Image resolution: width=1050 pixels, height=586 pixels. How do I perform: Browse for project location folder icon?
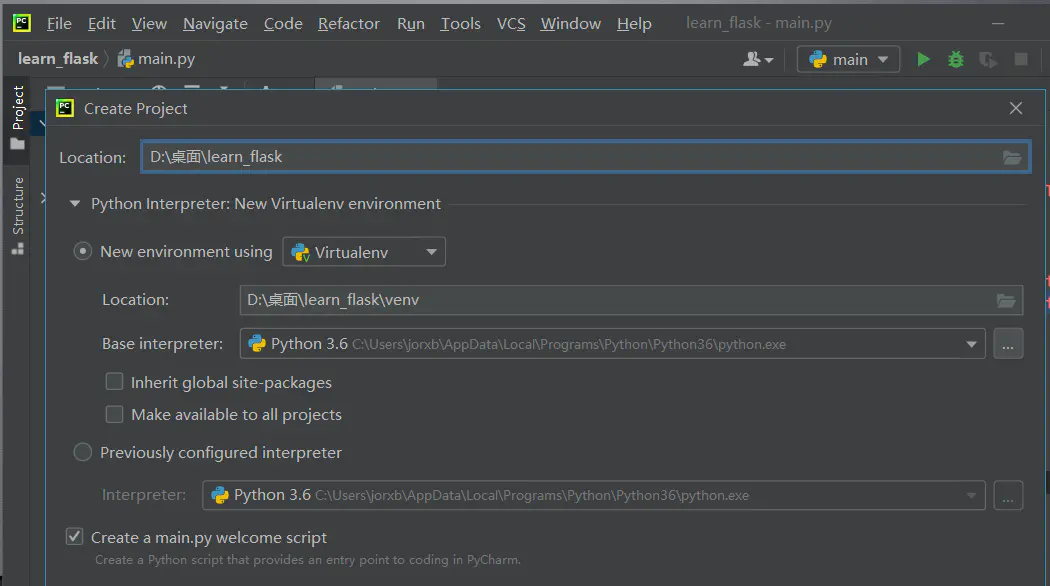click(1012, 157)
